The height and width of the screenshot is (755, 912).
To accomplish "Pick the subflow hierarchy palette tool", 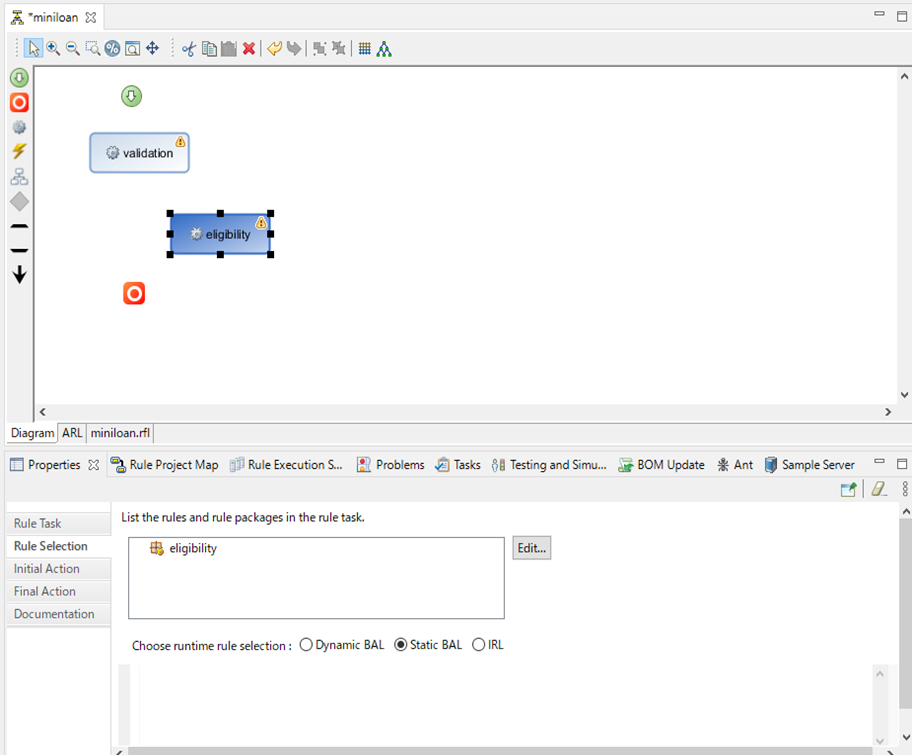I will coord(19,176).
